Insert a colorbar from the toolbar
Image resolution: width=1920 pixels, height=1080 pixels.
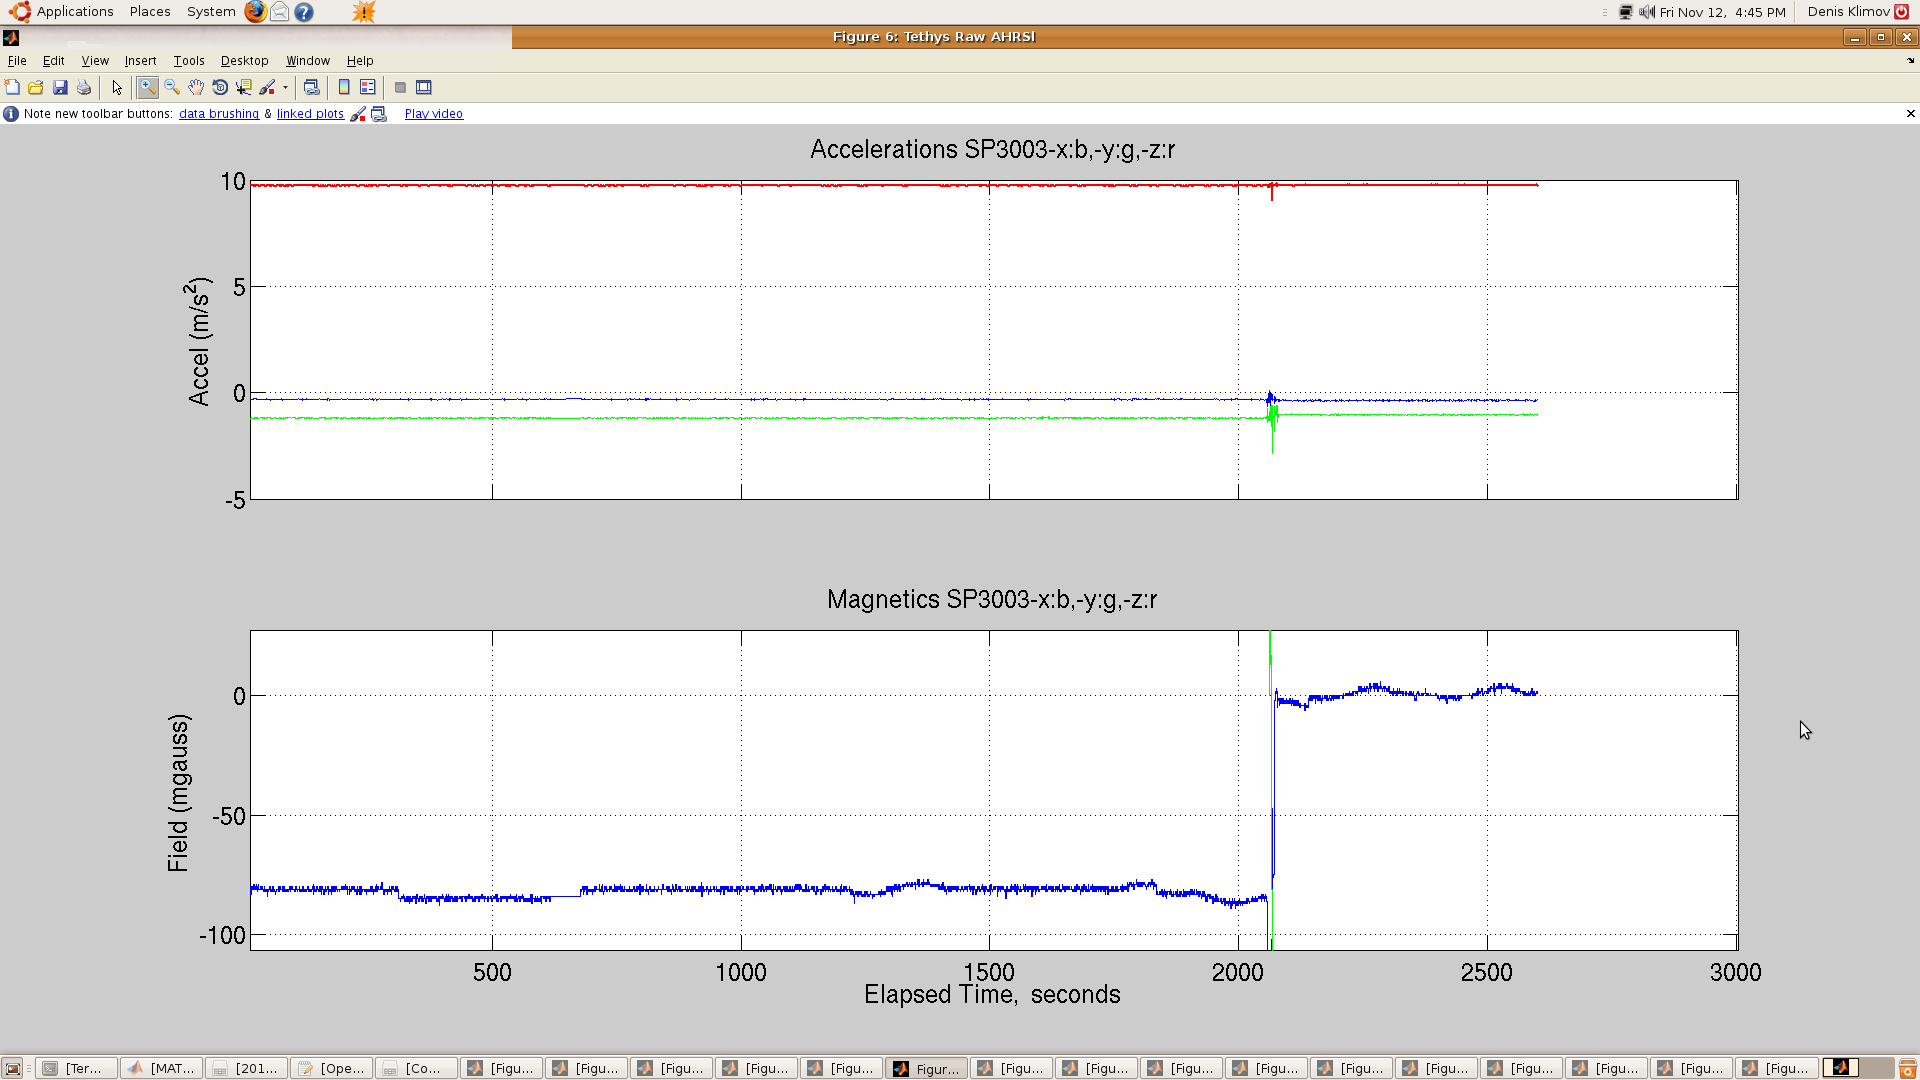[344, 88]
